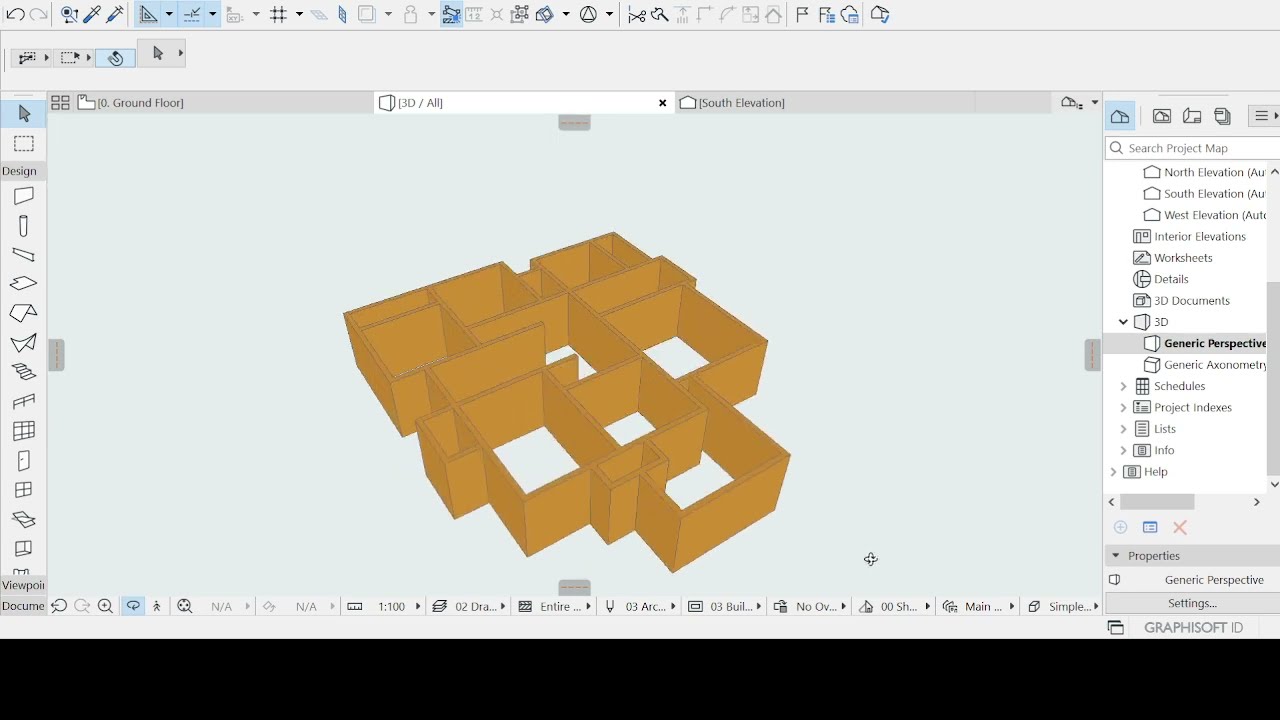Select the Roof tool
Screen dimensions: 1280x720
click(24, 314)
